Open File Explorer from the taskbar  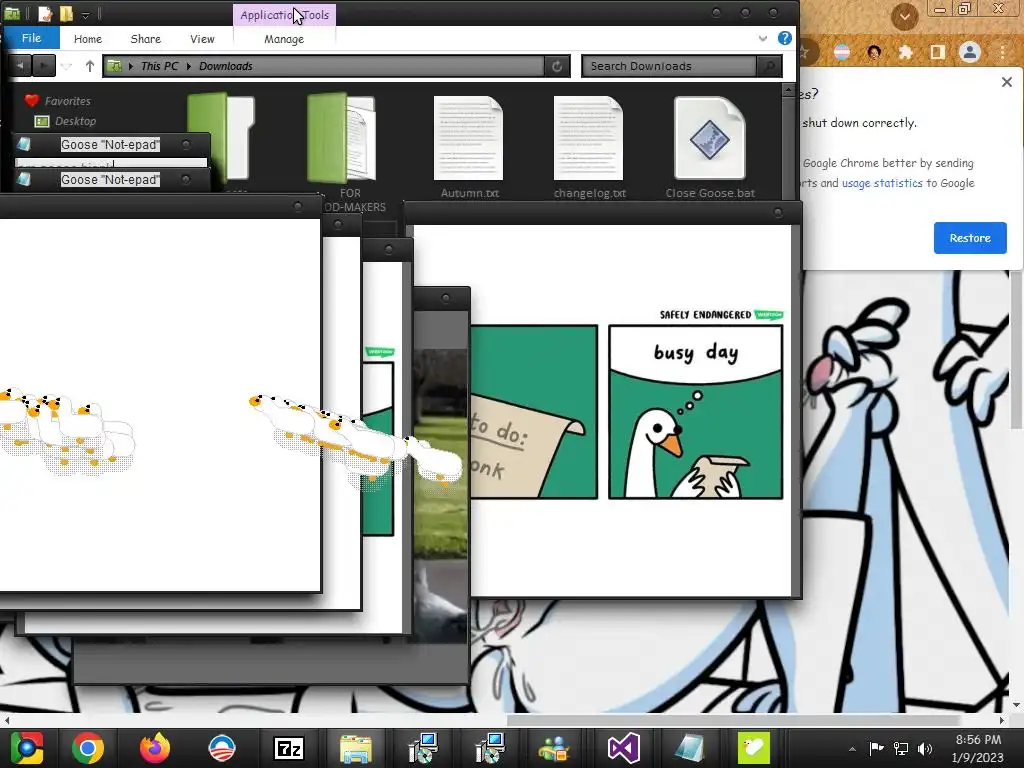[356, 748]
